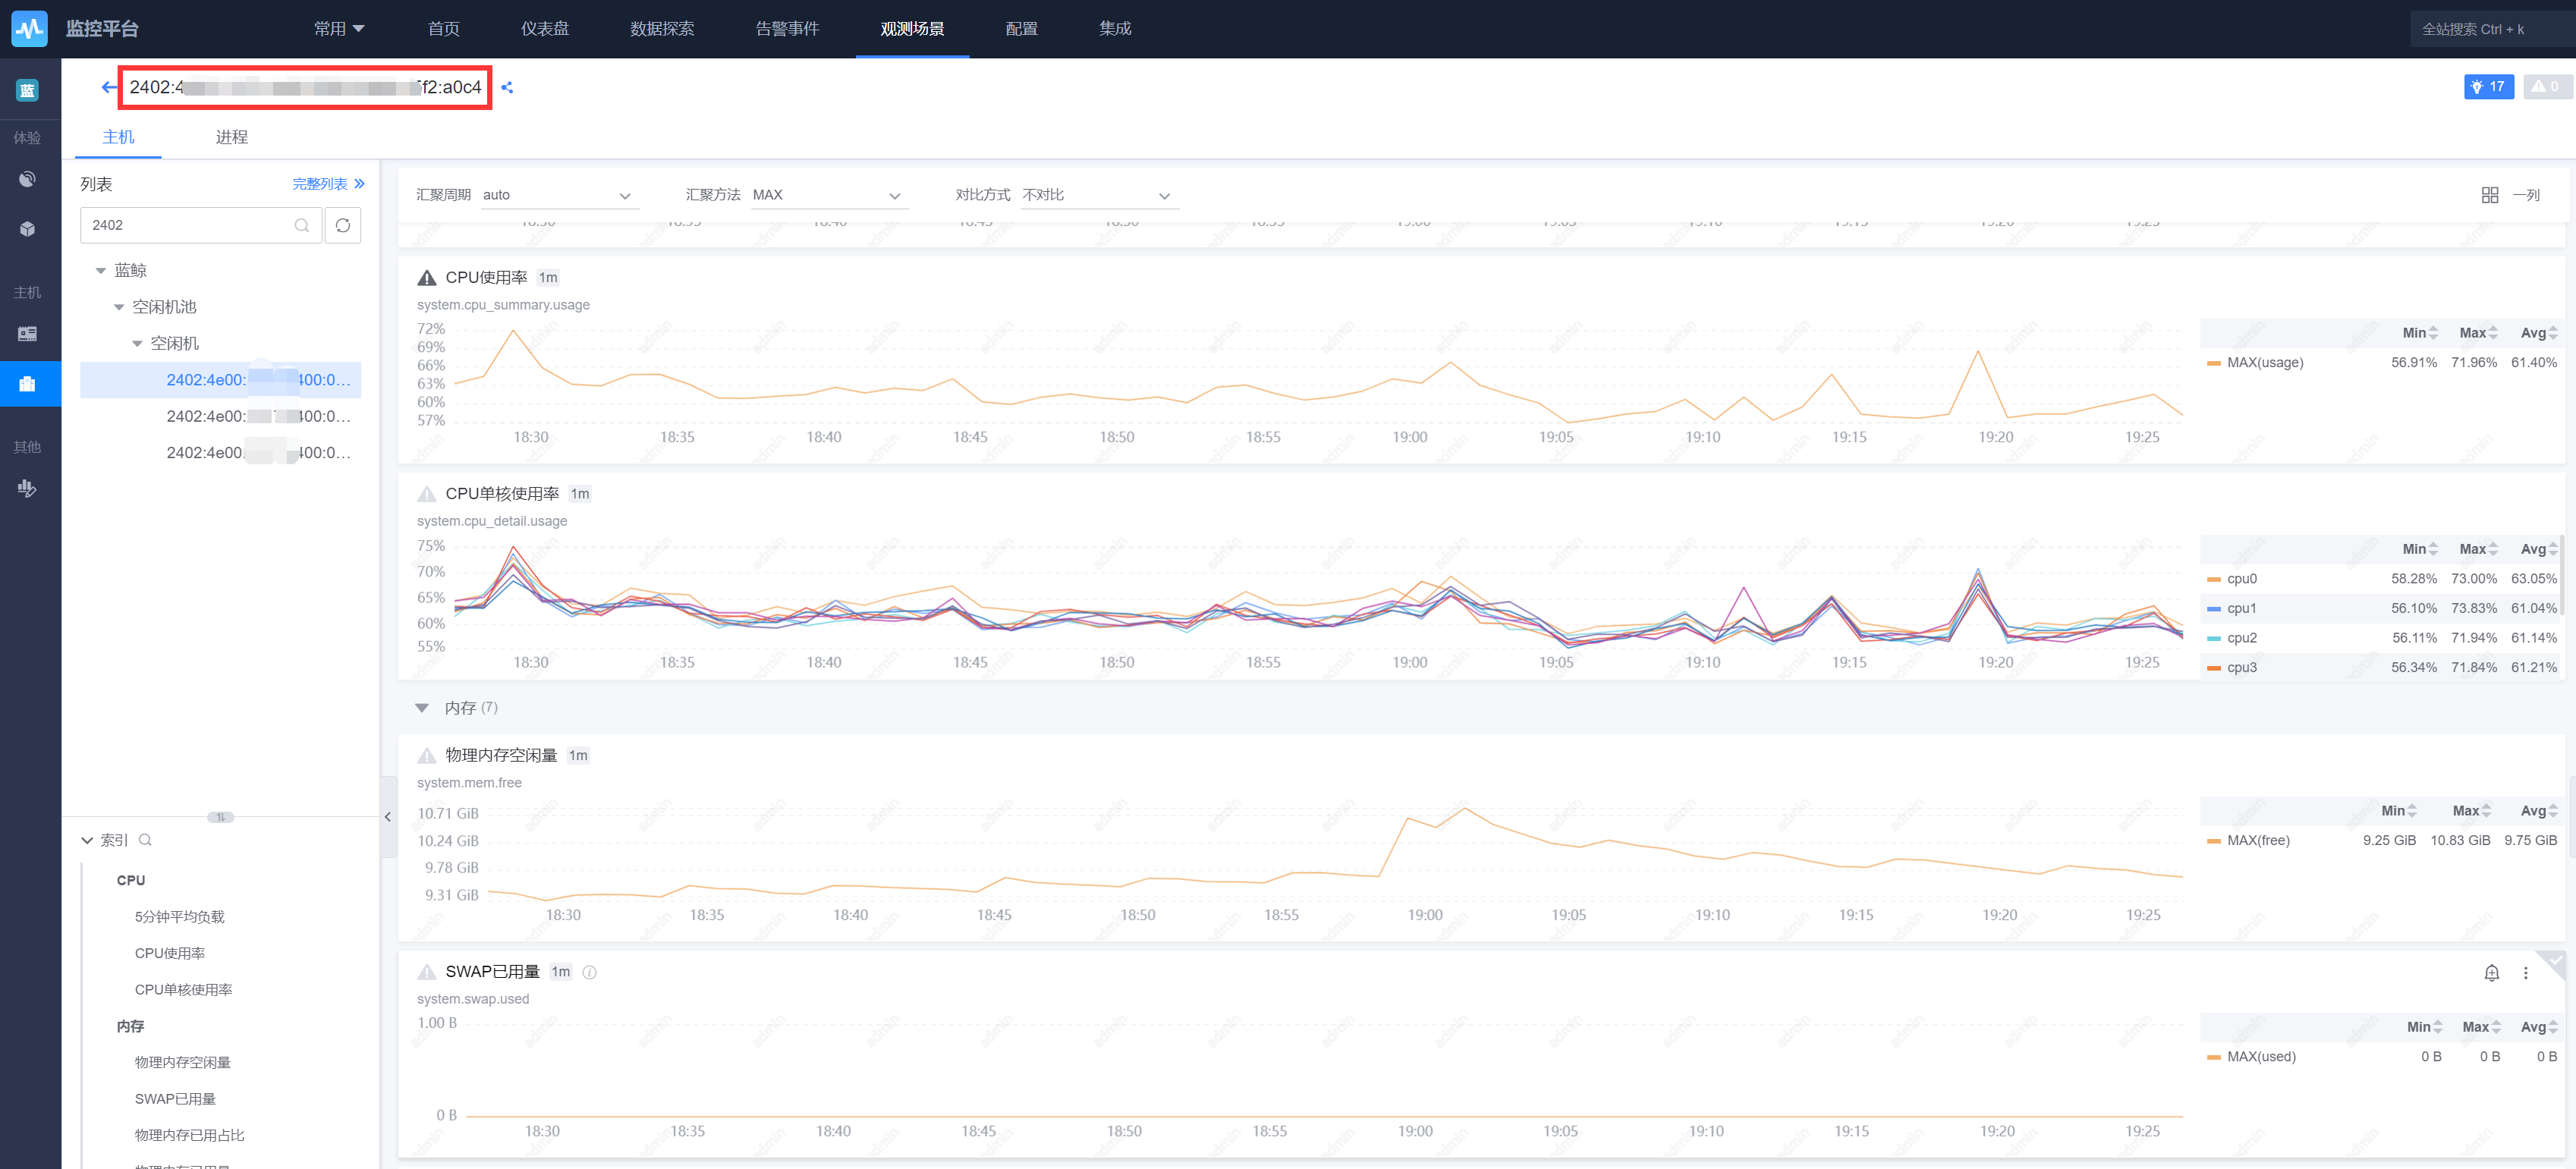This screenshot has height=1169, width=2576.
Task: Toggle MAX(usage) legend series visibility
Action: pyautogui.click(x=2264, y=362)
